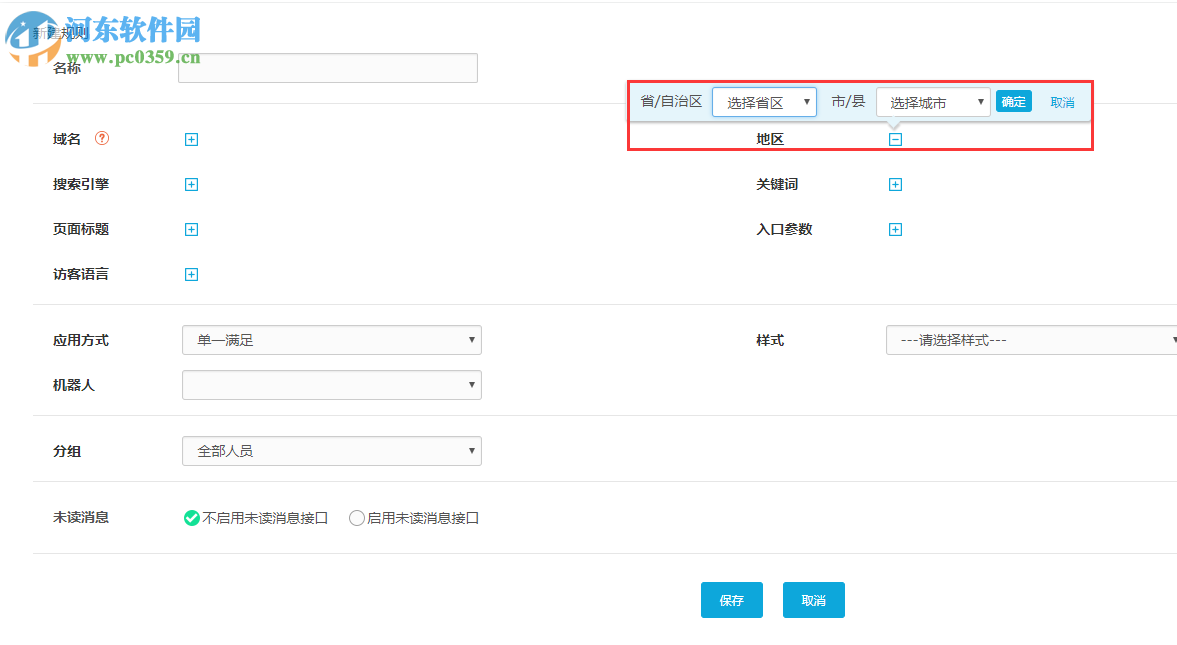This screenshot has height=645, width=1177.
Task: Expand the 访客语言 visitor language section
Action: point(191,274)
